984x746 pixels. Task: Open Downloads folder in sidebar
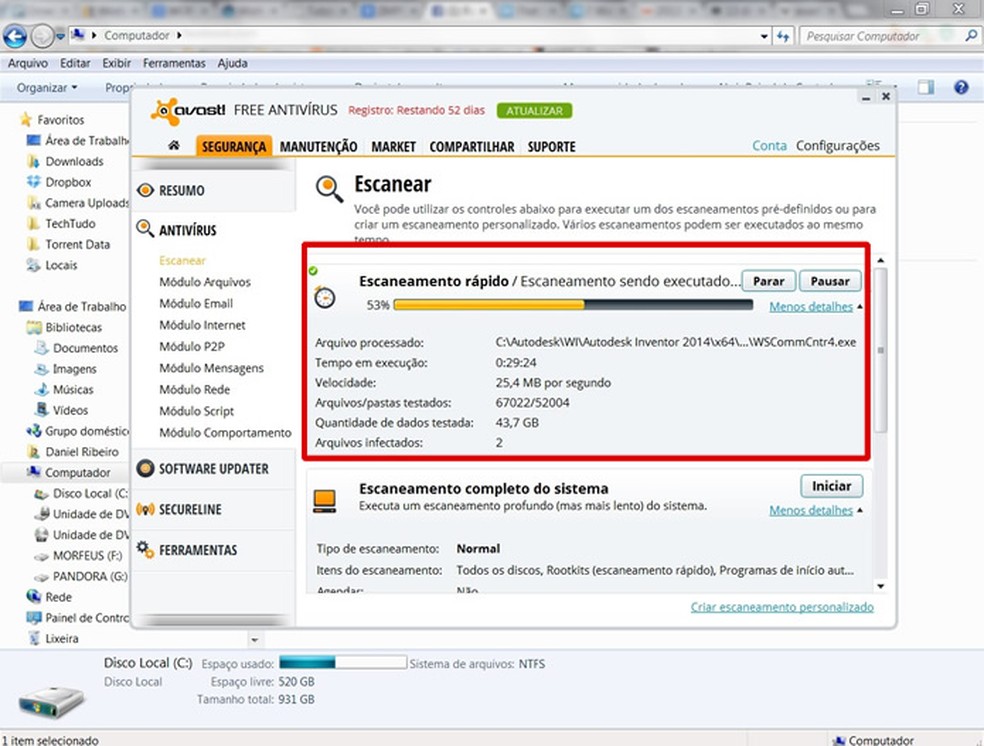tap(74, 161)
